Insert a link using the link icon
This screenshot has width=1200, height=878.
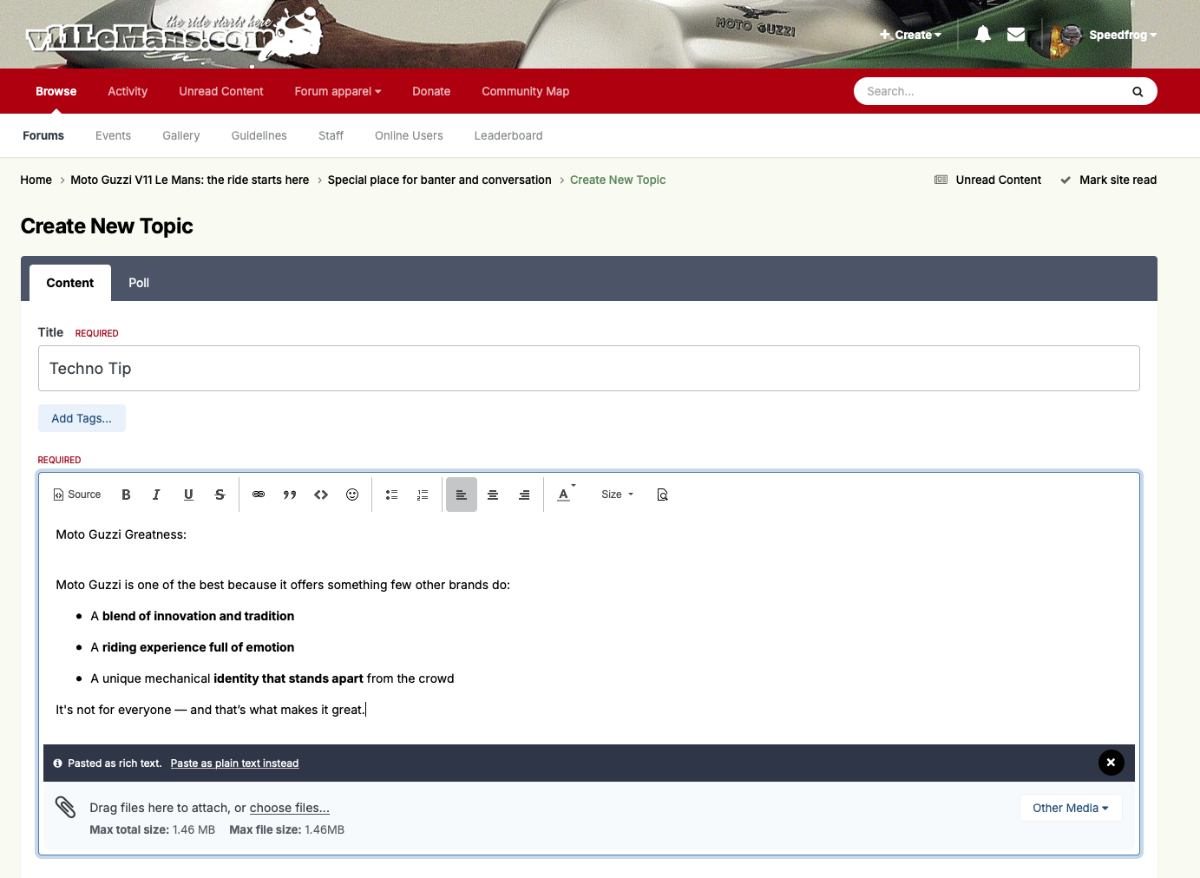(x=259, y=495)
